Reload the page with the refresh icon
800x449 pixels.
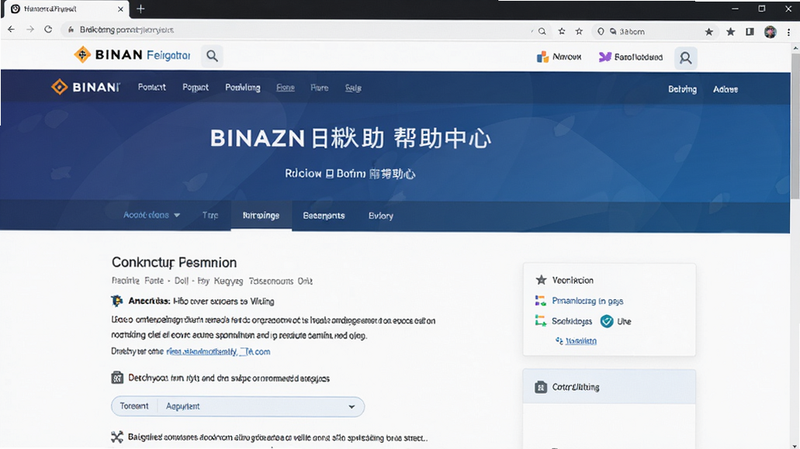click(x=48, y=30)
